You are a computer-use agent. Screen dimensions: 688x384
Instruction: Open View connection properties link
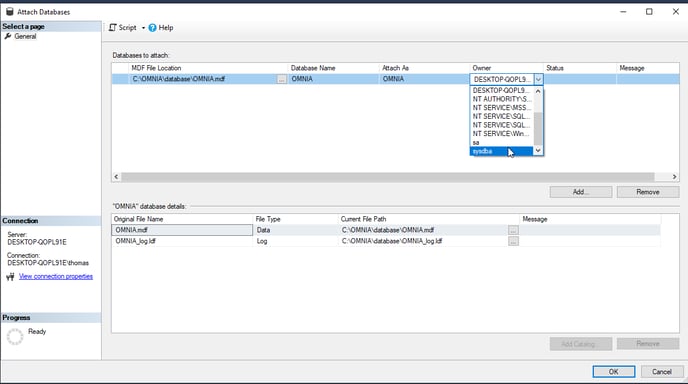(56, 276)
